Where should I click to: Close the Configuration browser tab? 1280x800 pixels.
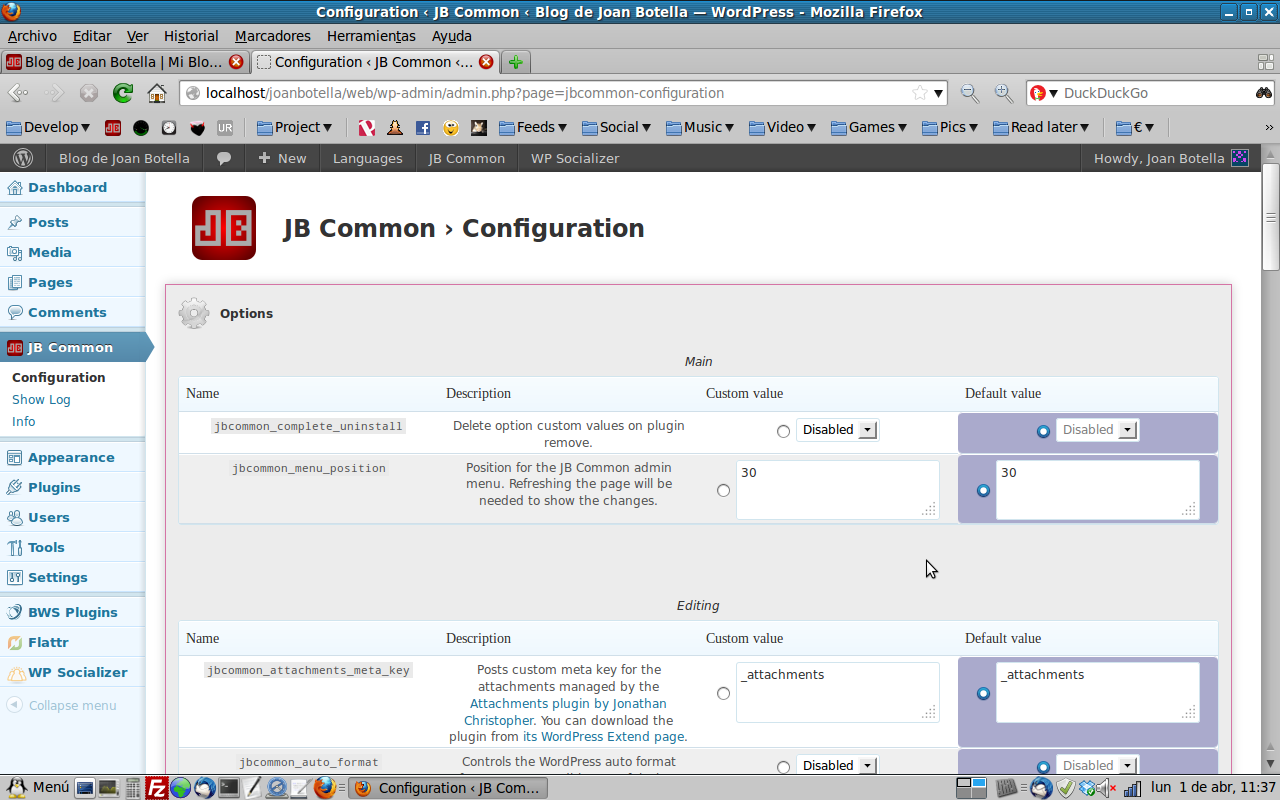[x=486, y=62]
